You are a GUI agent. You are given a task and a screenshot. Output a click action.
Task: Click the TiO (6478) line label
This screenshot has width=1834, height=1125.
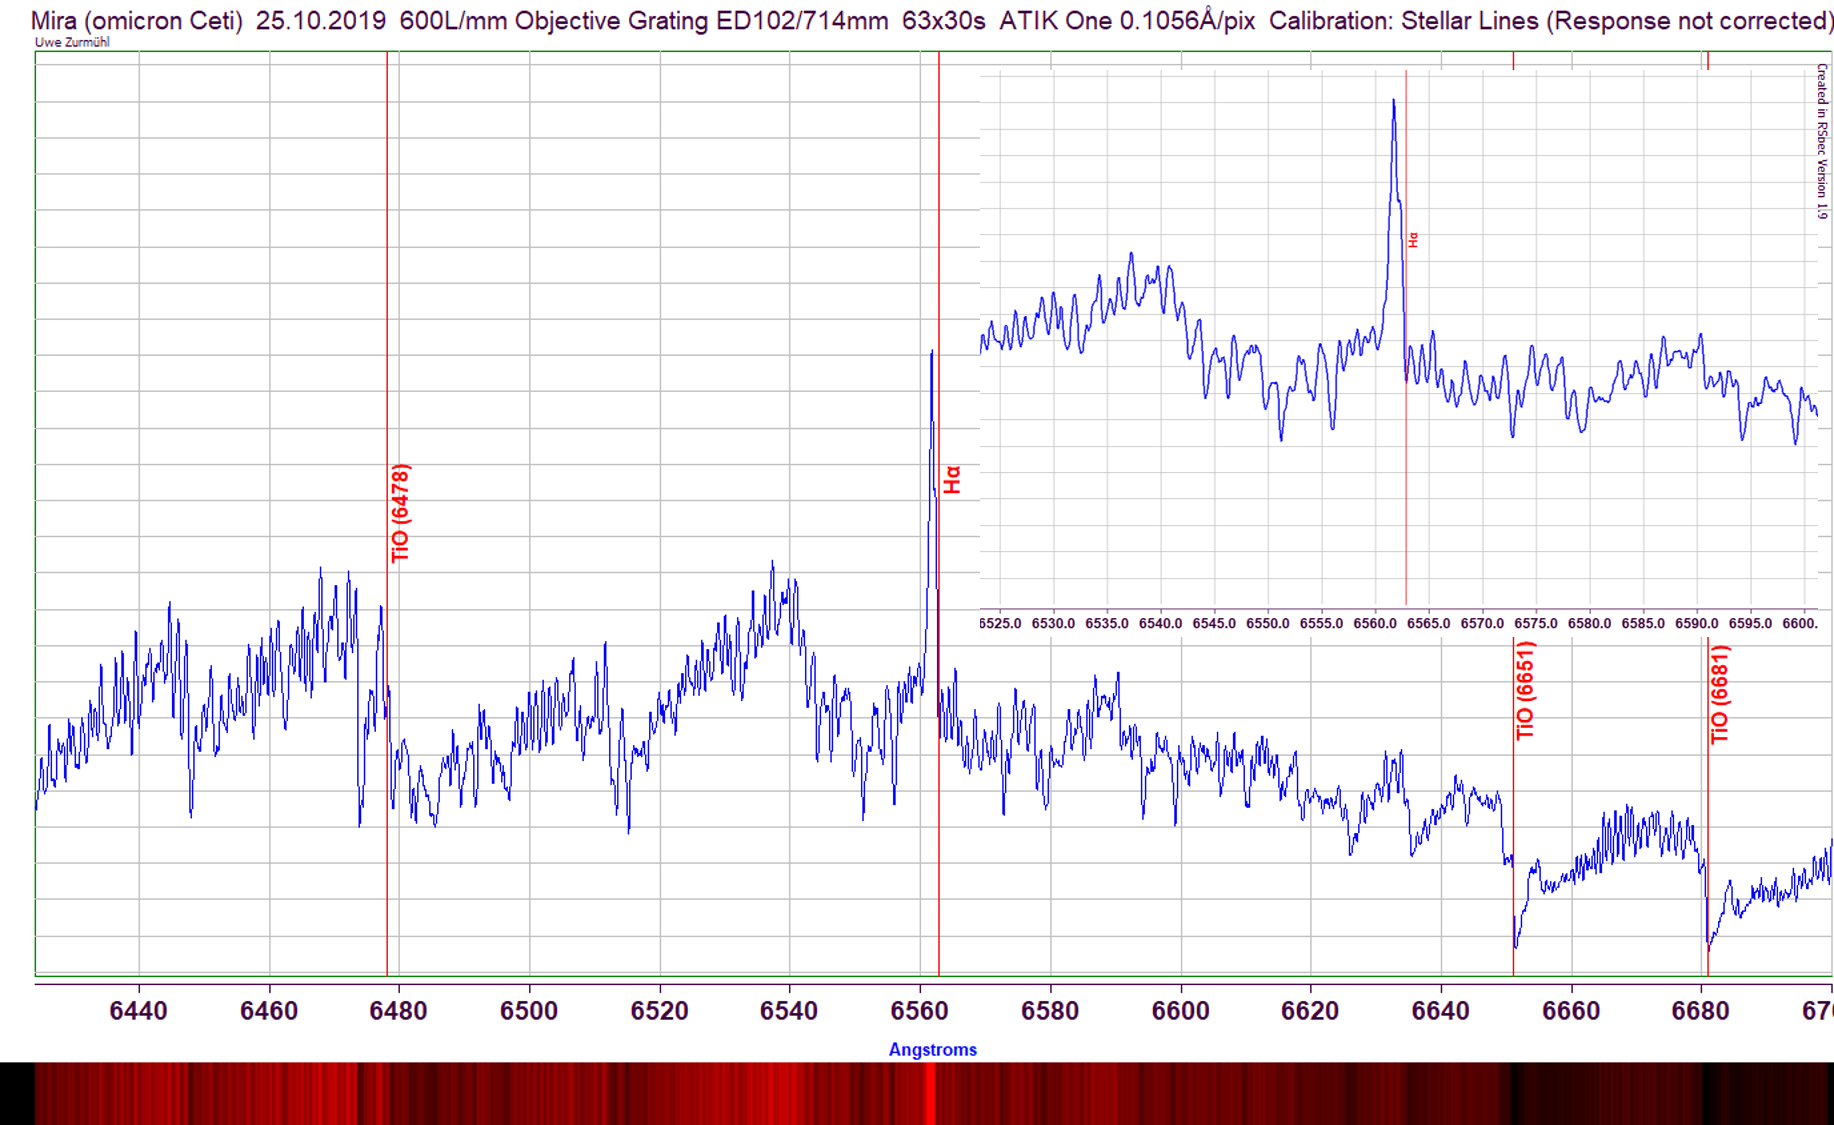(400, 513)
